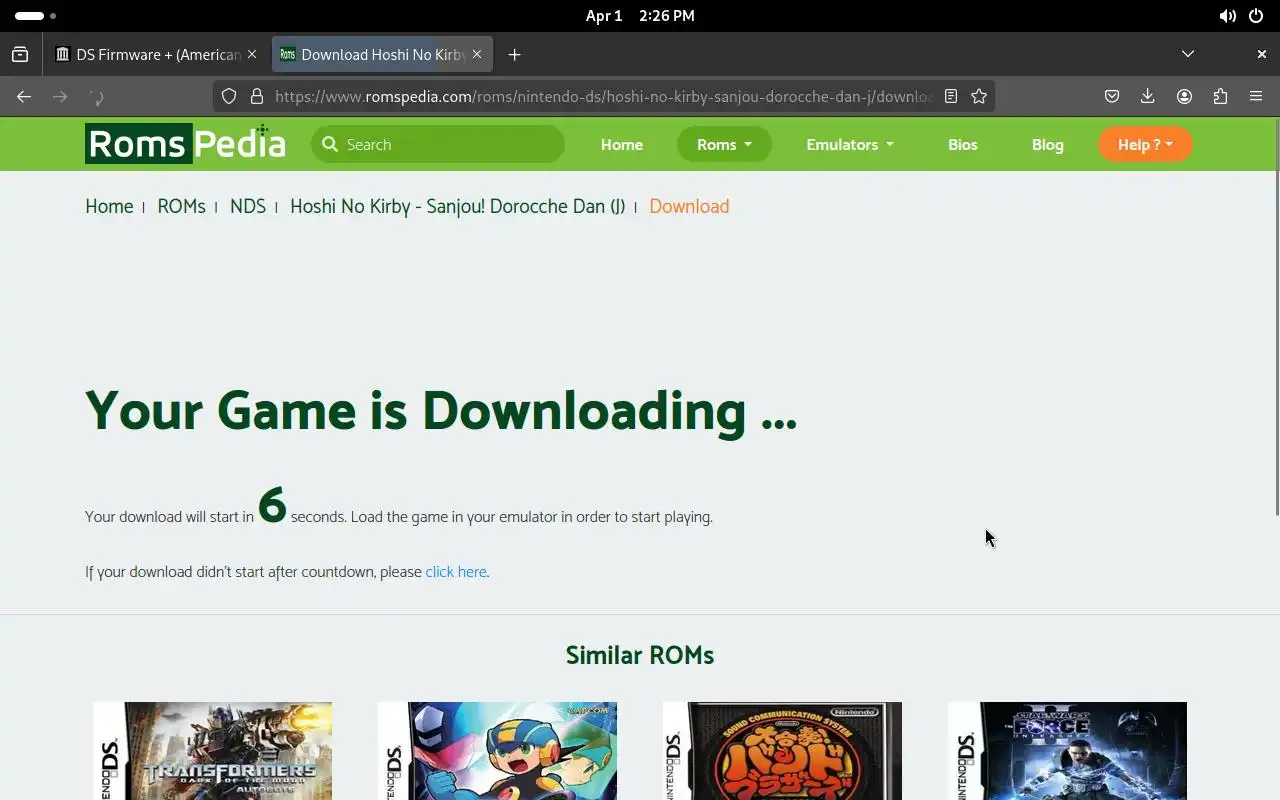Click the 'Your Game is Downloading' heading
The height and width of the screenshot is (800, 1280).
tap(441, 410)
